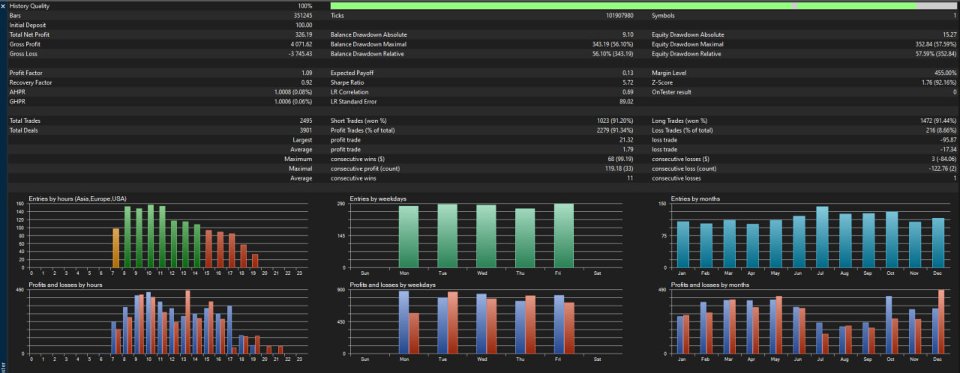Viewport: 960px width, 373px height.
Task: Click the Profits and losses by months chart
Action: coord(808,321)
